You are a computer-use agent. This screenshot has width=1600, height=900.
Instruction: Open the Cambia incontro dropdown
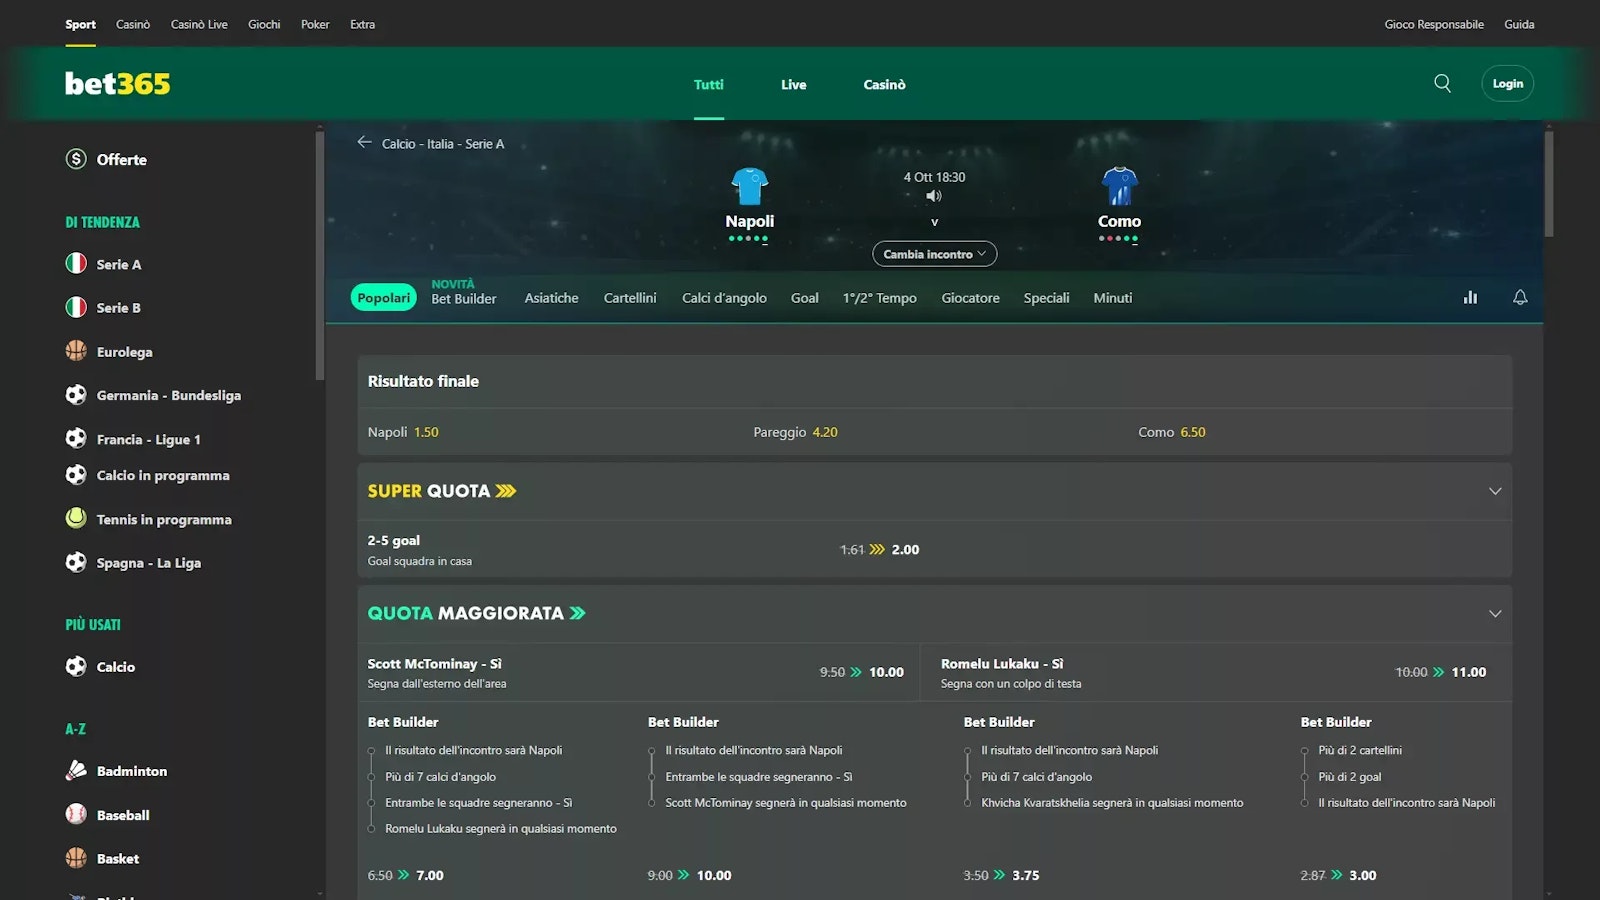[934, 254]
